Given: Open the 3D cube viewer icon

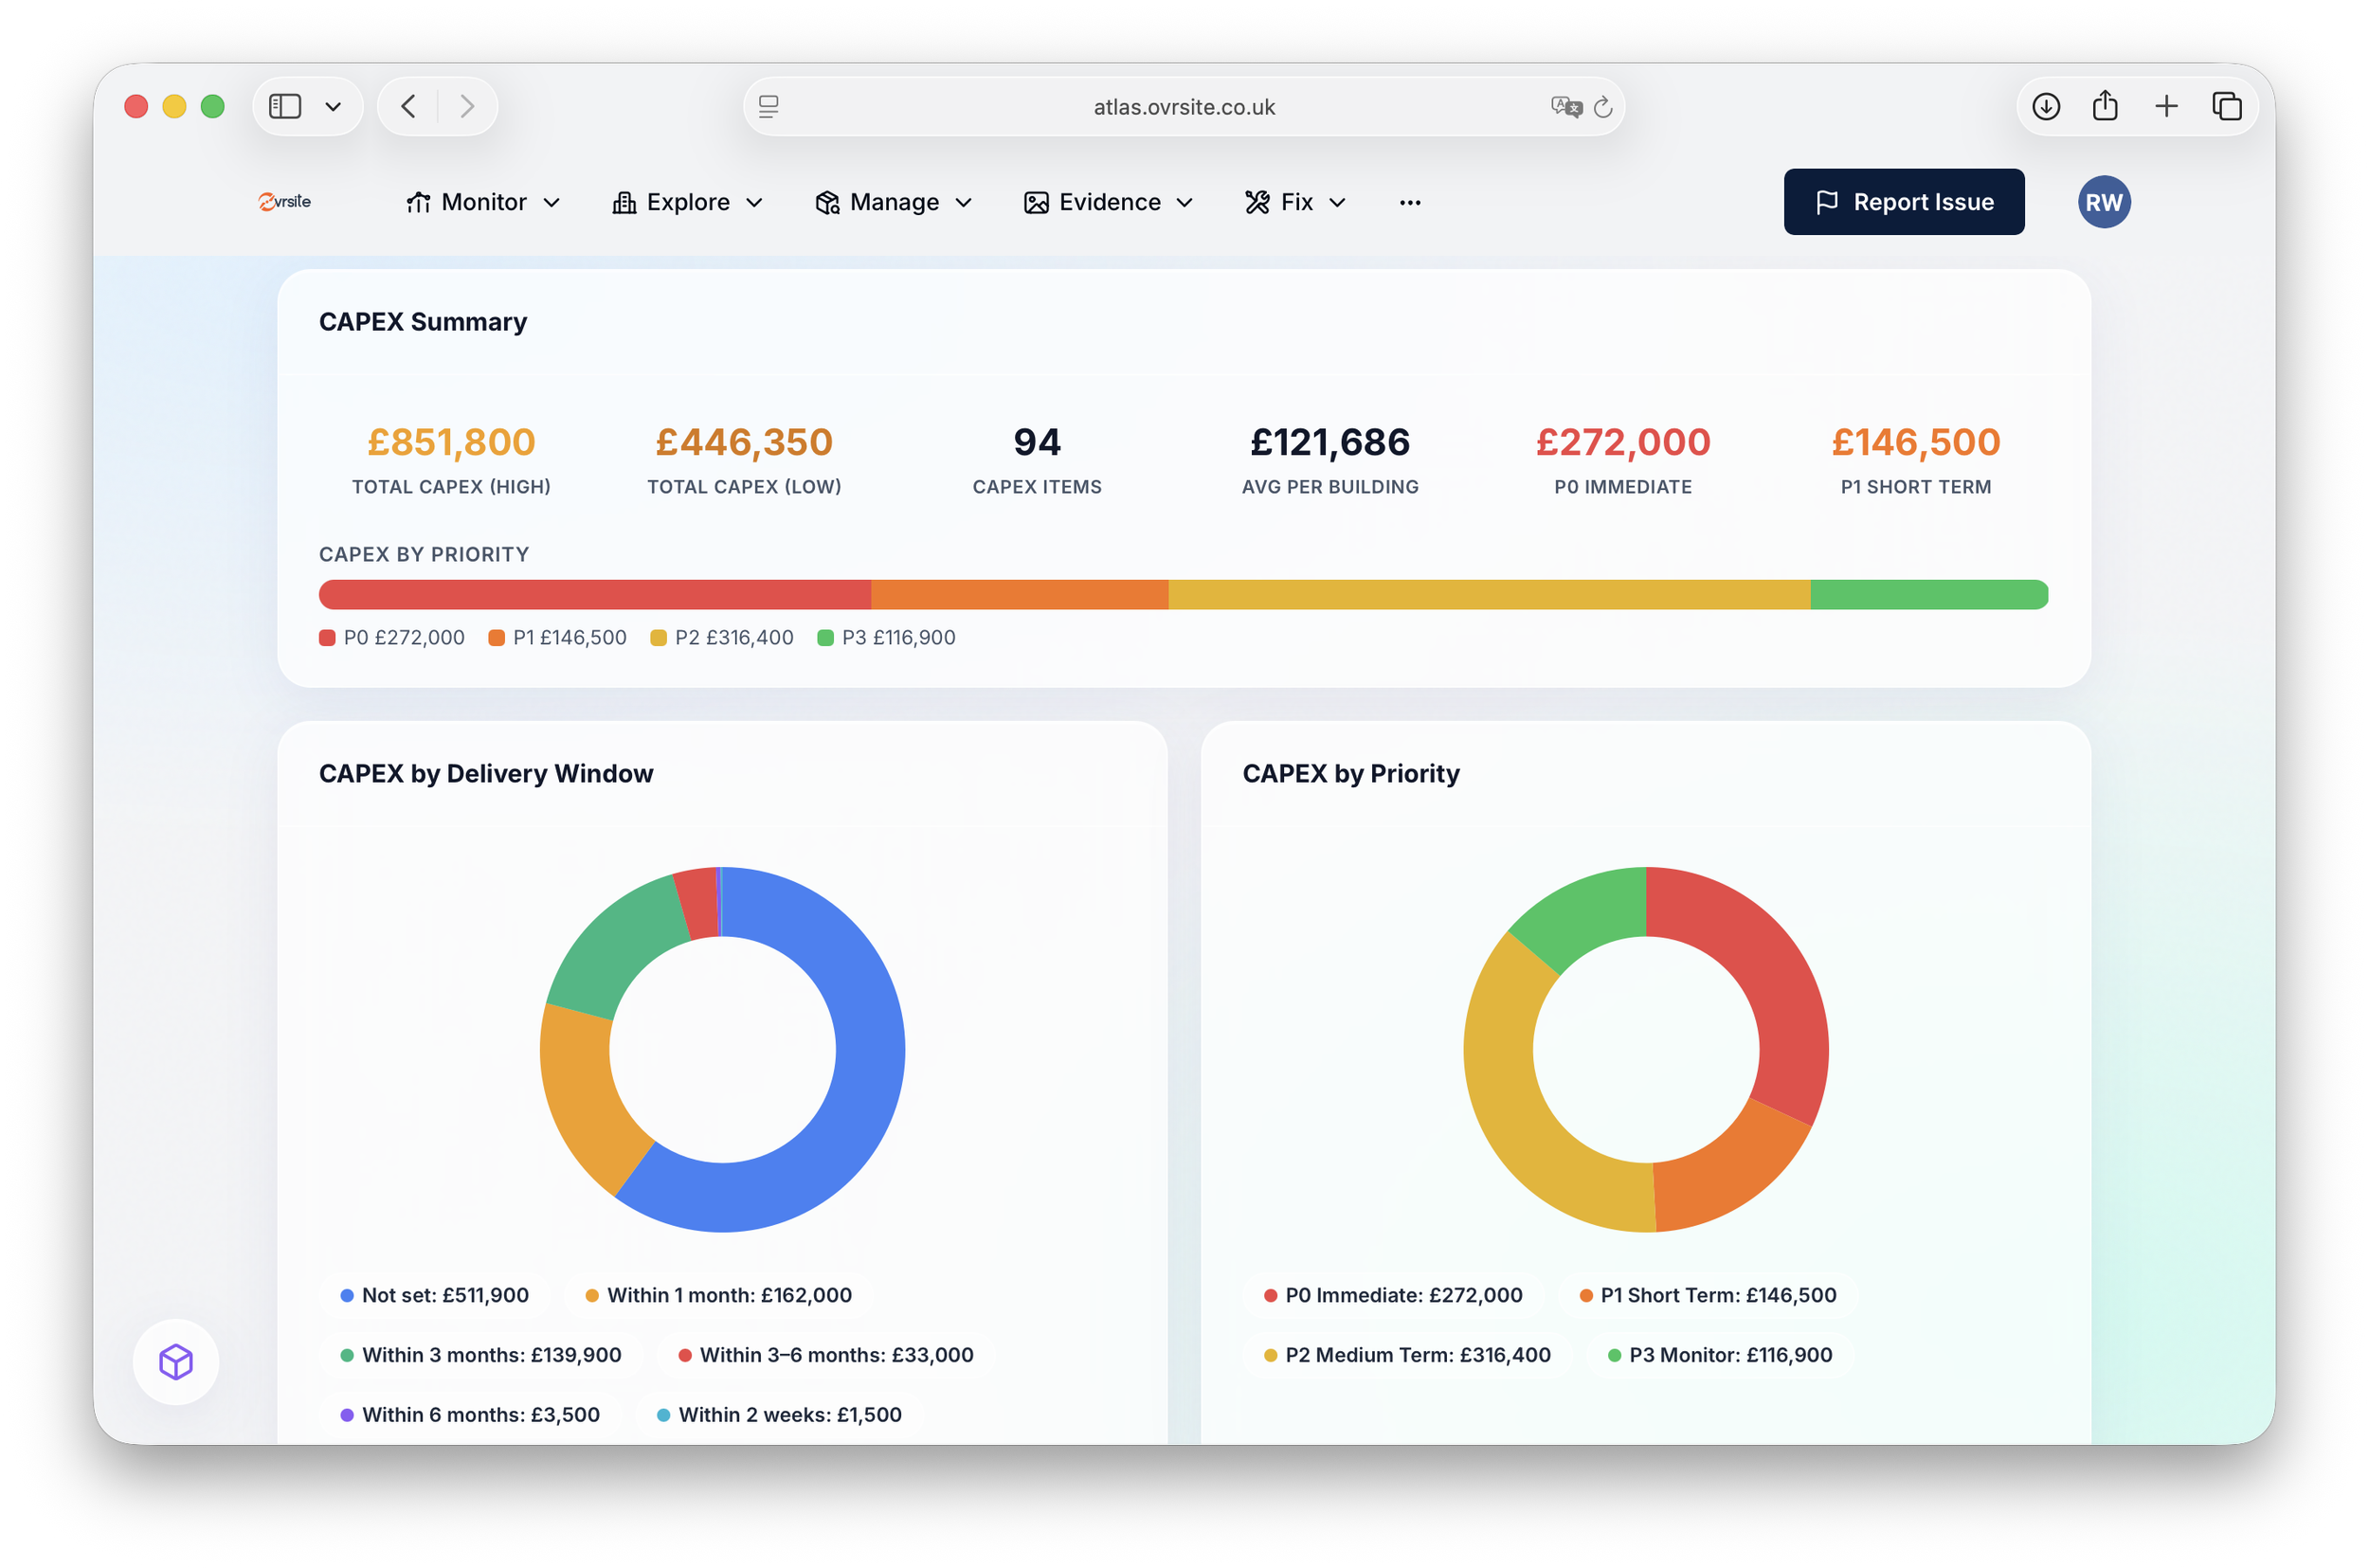Looking at the screenshot, I should (176, 1361).
